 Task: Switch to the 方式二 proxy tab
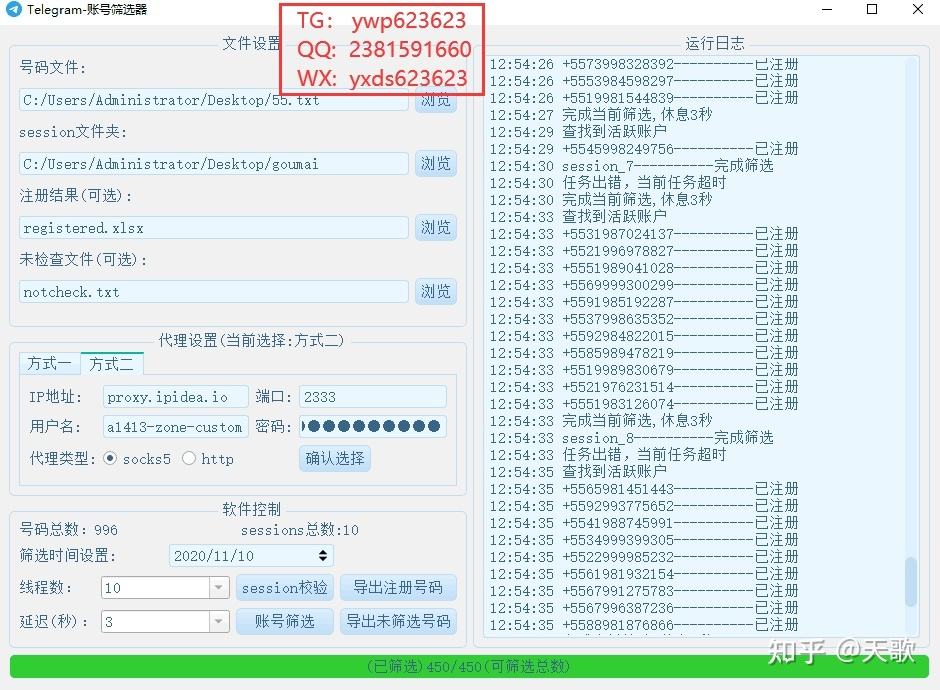tap(112, 363)
